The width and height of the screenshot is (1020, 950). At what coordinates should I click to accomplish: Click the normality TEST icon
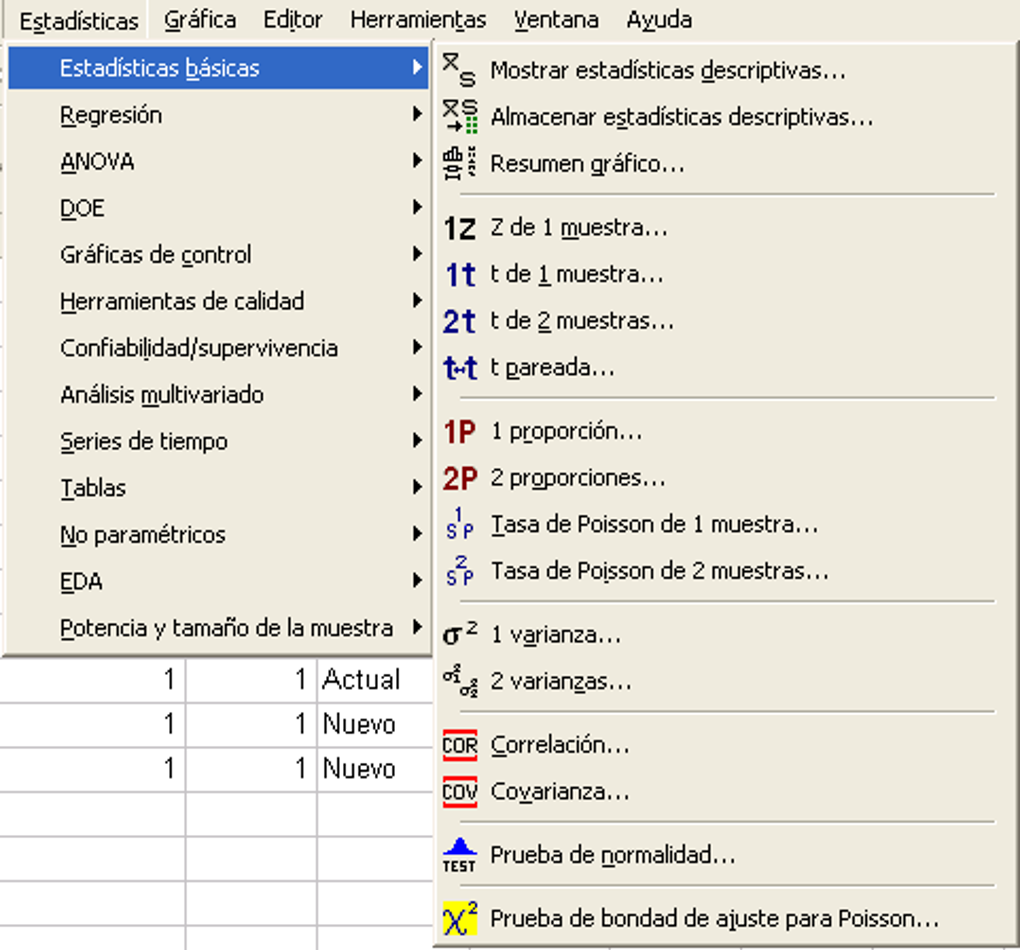tap(460, 856)
